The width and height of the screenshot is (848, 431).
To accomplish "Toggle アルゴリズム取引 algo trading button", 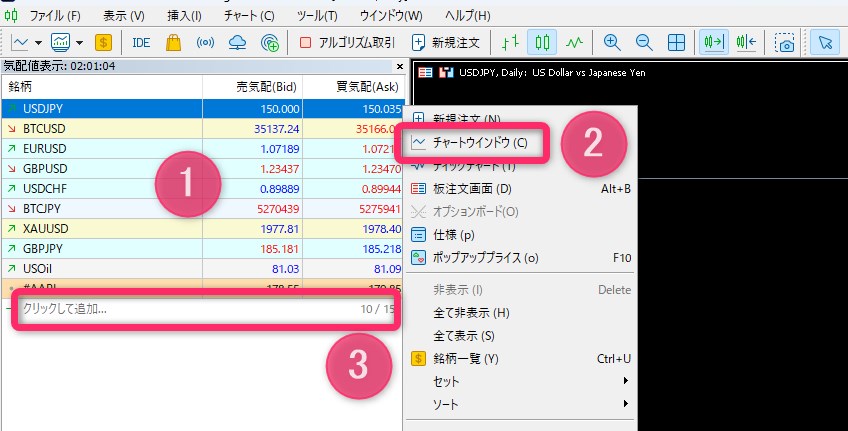I will tap(347, 42).
